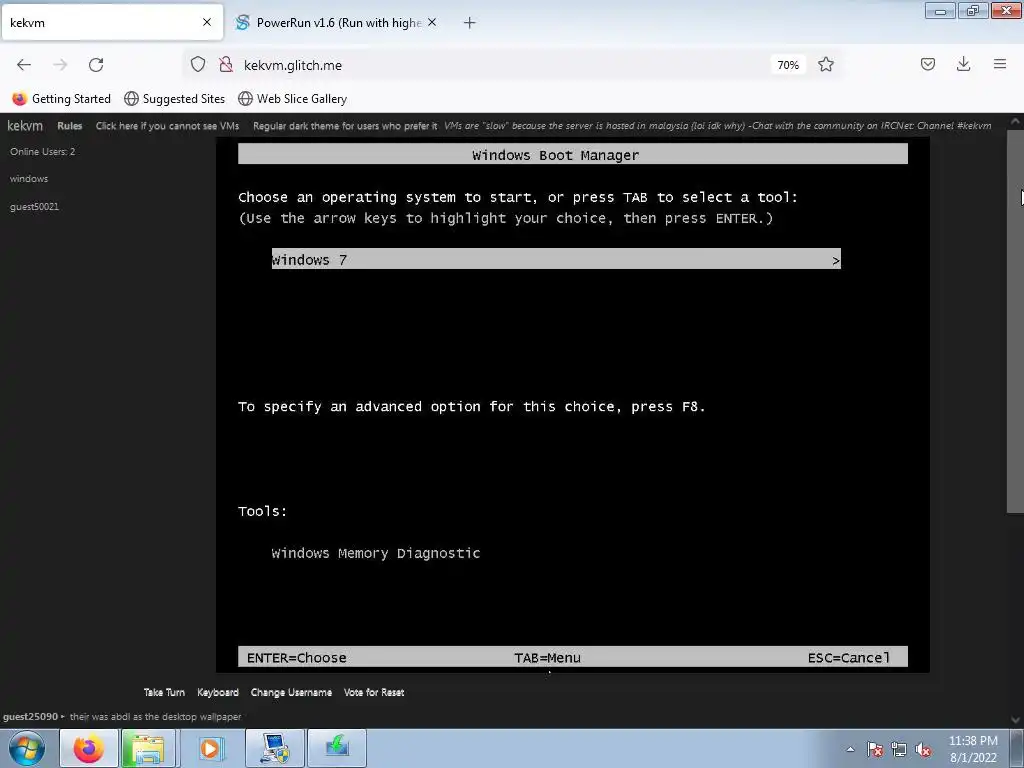Image resolution: width=1024 pixels, height=768 pixels.
Task: Bookmark this page with the star icon
Action: point(825,64)
